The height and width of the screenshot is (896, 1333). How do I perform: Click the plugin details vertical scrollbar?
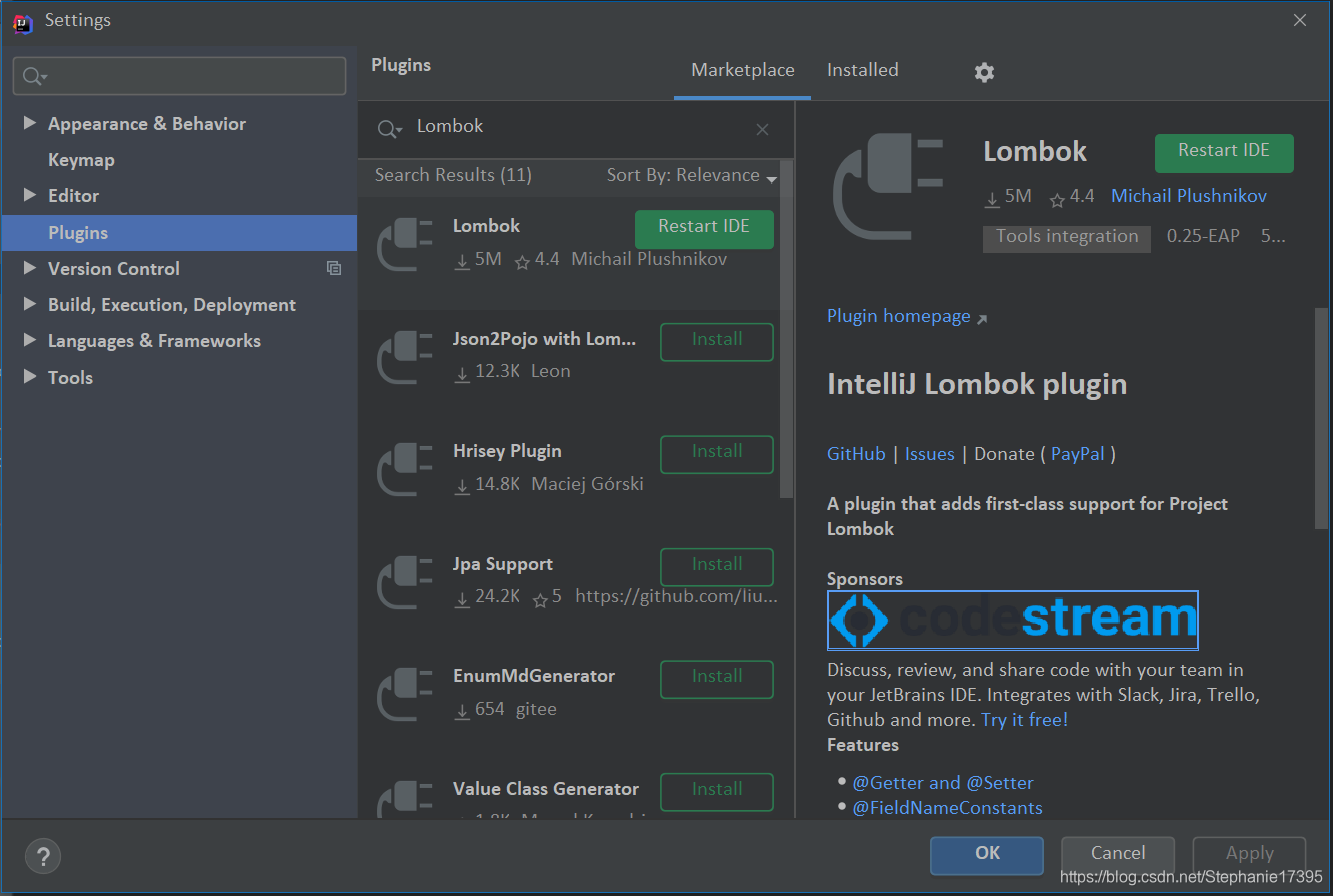pyautogui.click(x=1322, y=418)
